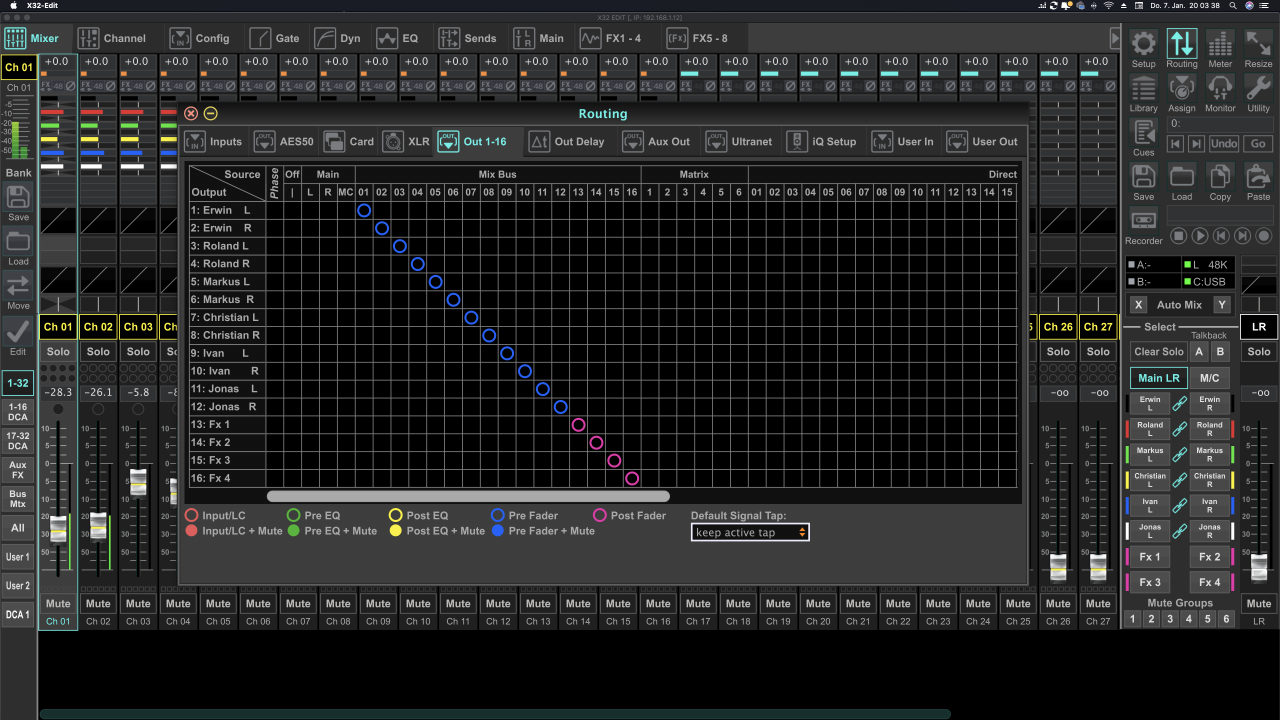Click the Move arrows icon in left sidebar
This screenshot has height=720, width=1280.
18,291
